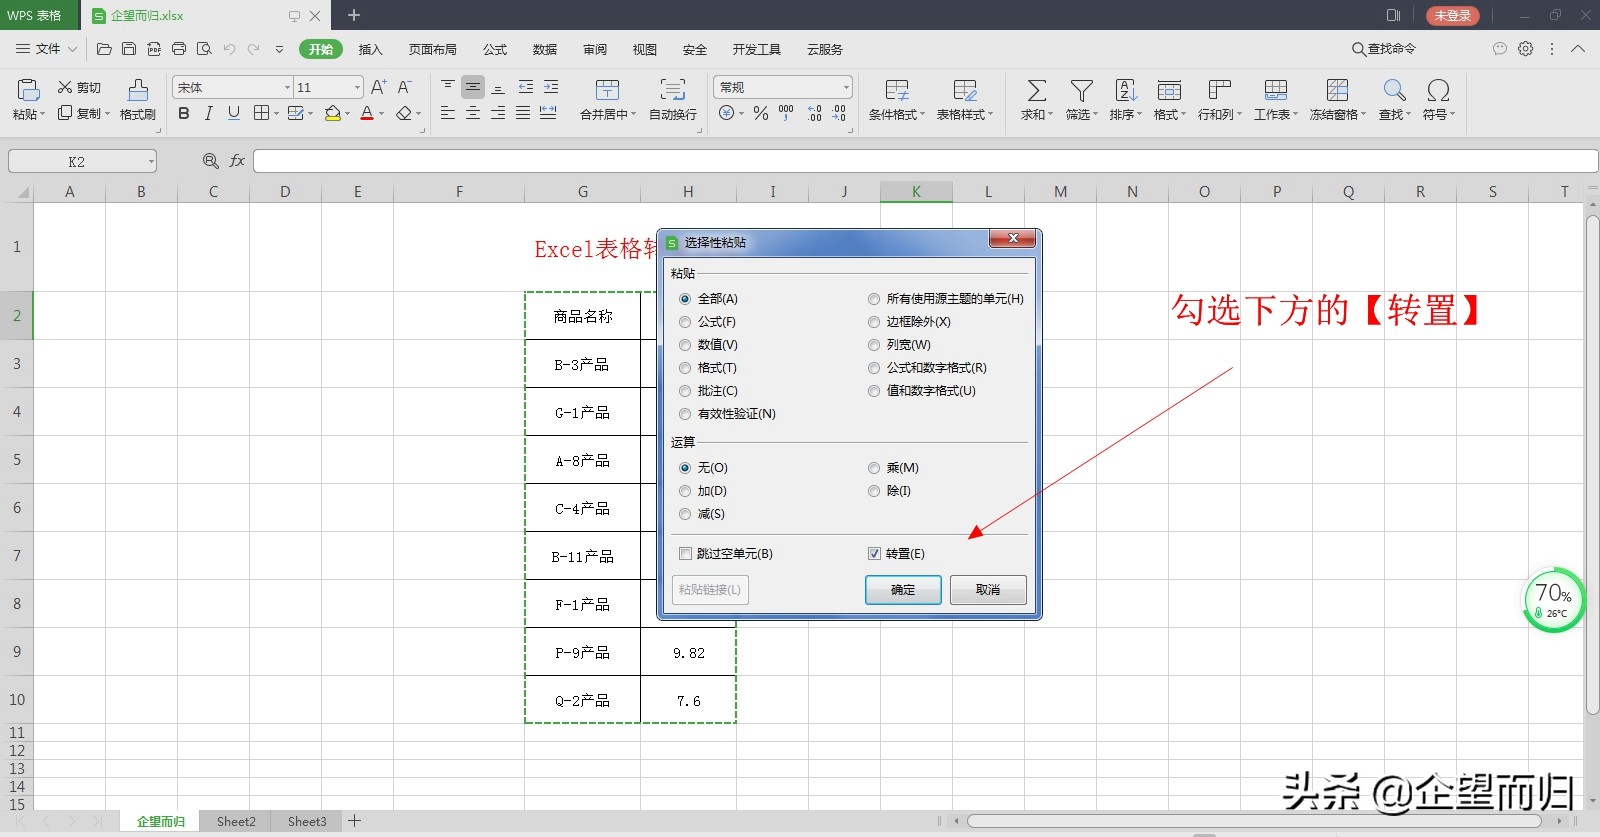Click the Undo icon

[x=229, y=49]
